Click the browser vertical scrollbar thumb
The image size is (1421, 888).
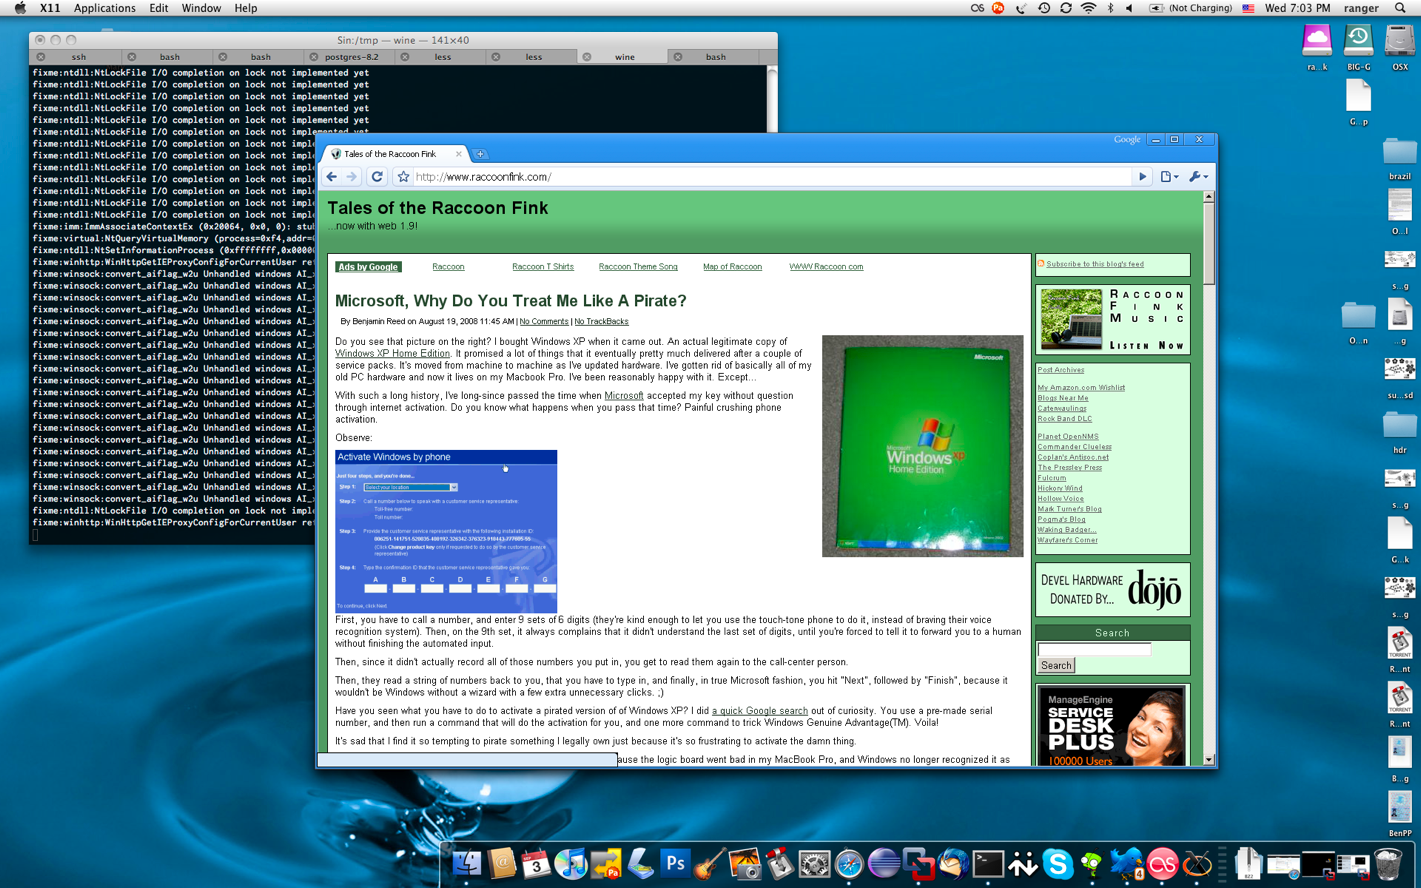1208,244
